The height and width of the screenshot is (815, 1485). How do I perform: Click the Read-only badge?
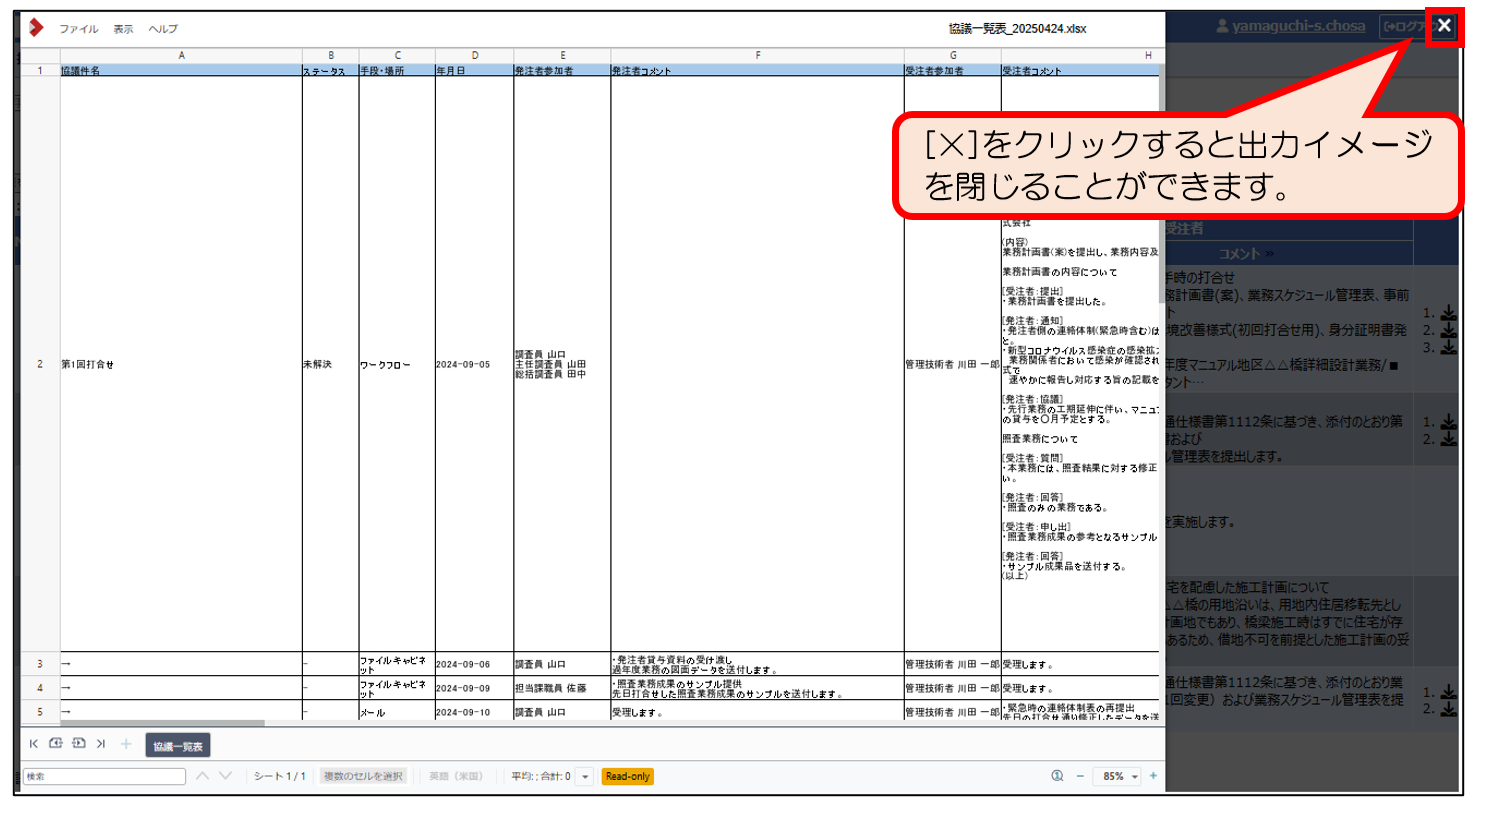point(628,776)
